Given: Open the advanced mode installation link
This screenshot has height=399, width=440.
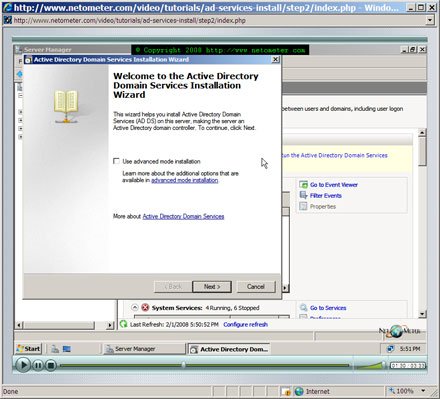Looking at the screenshot, I should pyautogui.click(x=185, y=180).
